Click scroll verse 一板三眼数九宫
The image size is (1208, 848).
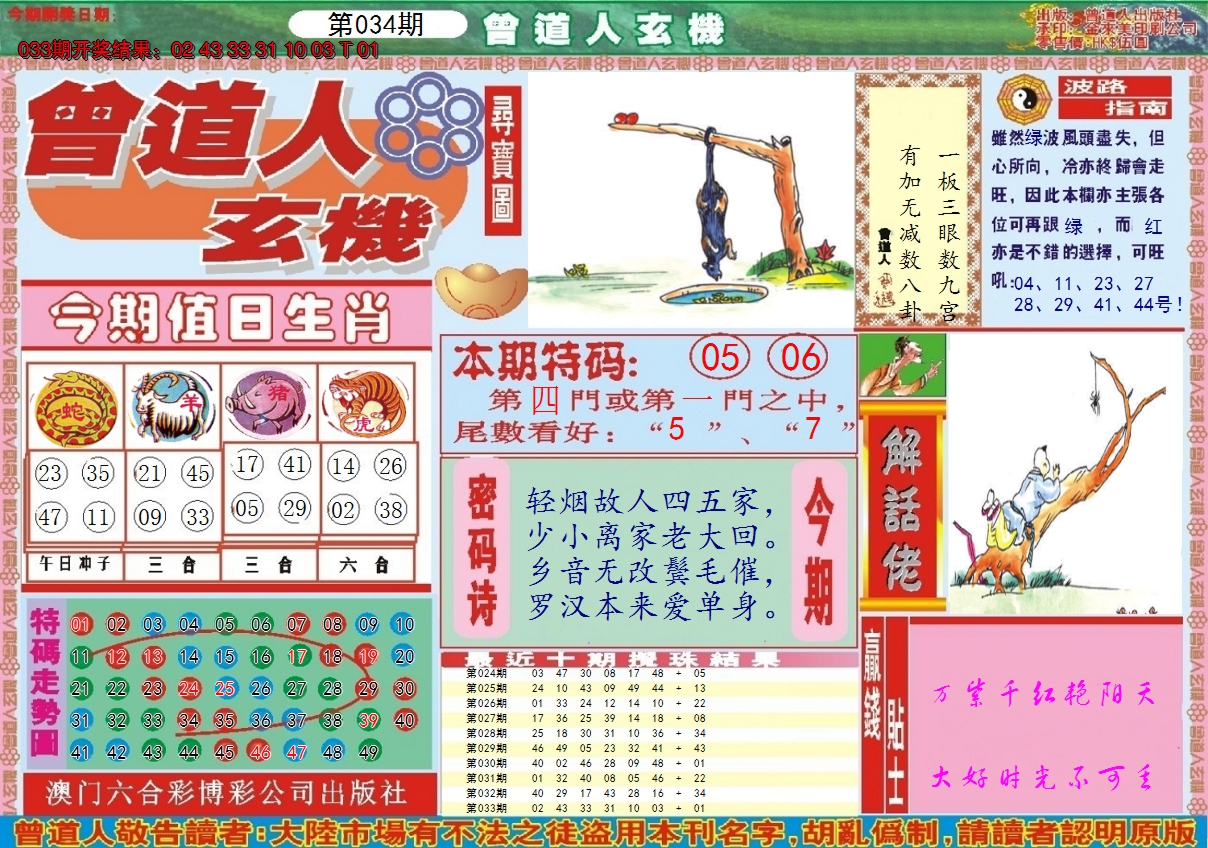point(948,235)
